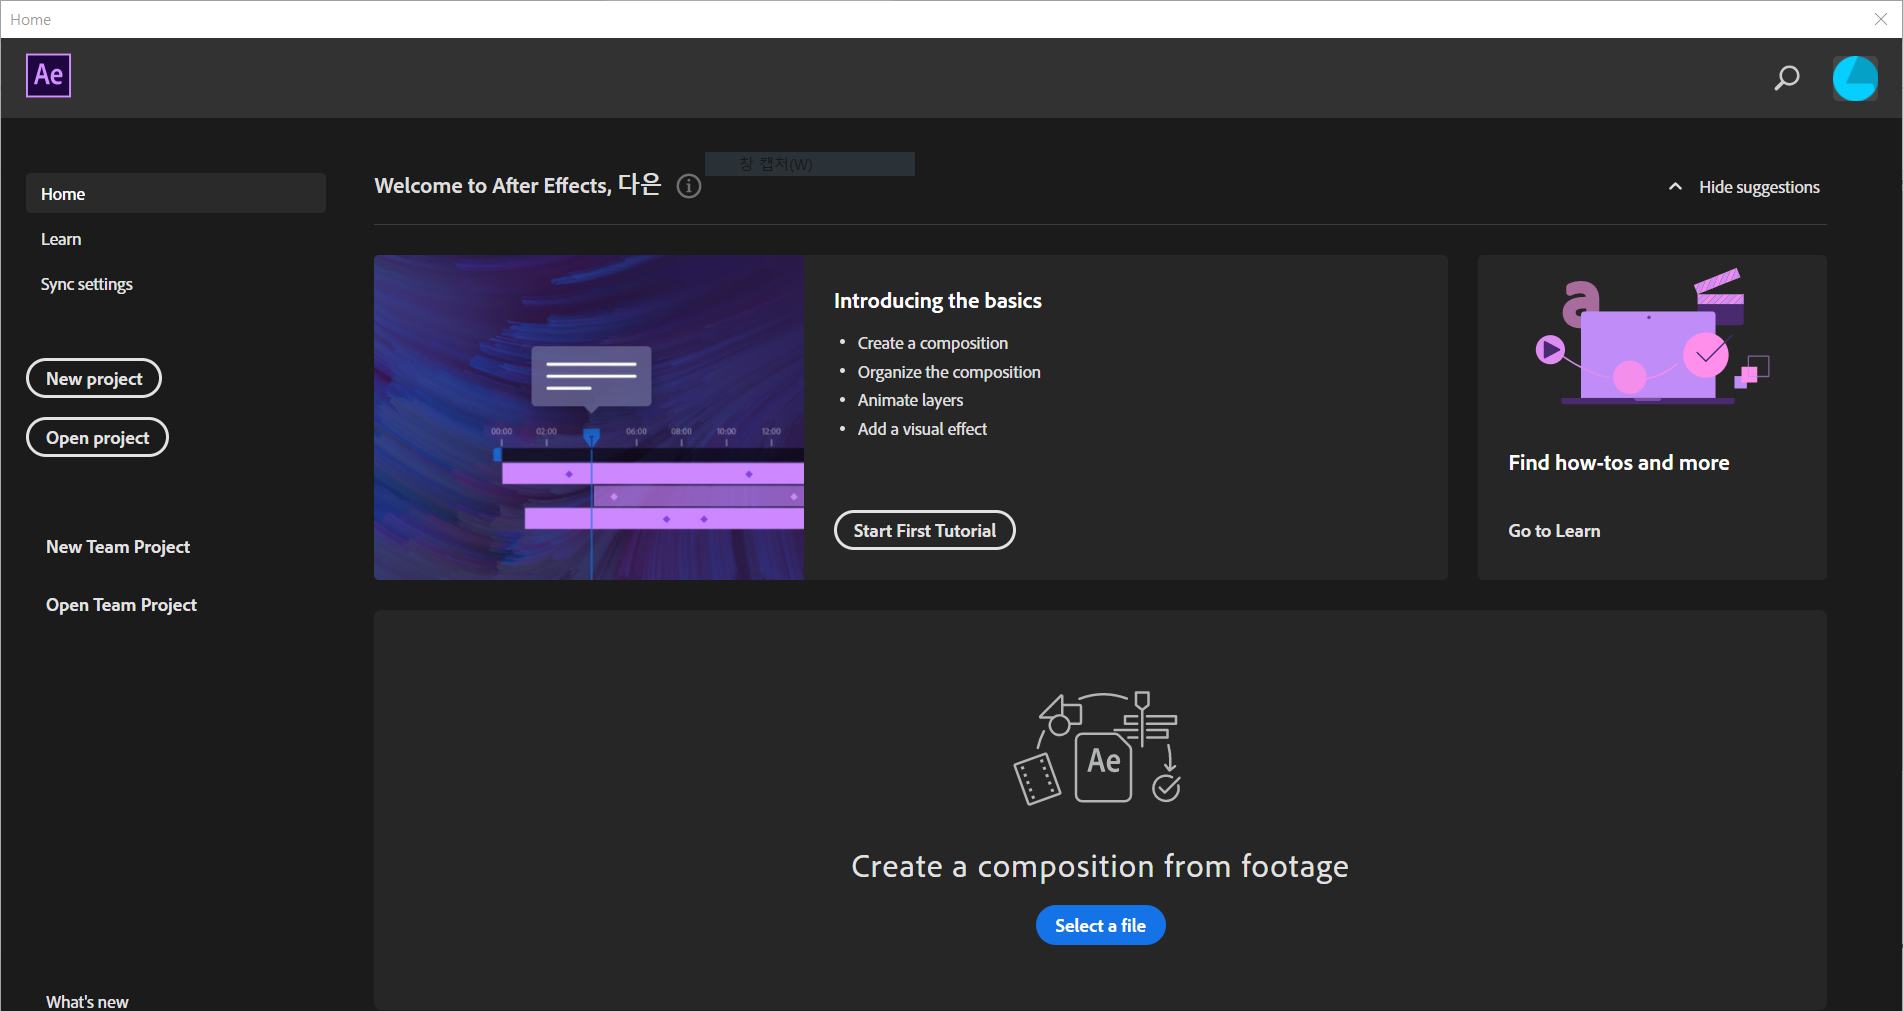
Task: Open the user account avatar
Action: pos(1855,78)
